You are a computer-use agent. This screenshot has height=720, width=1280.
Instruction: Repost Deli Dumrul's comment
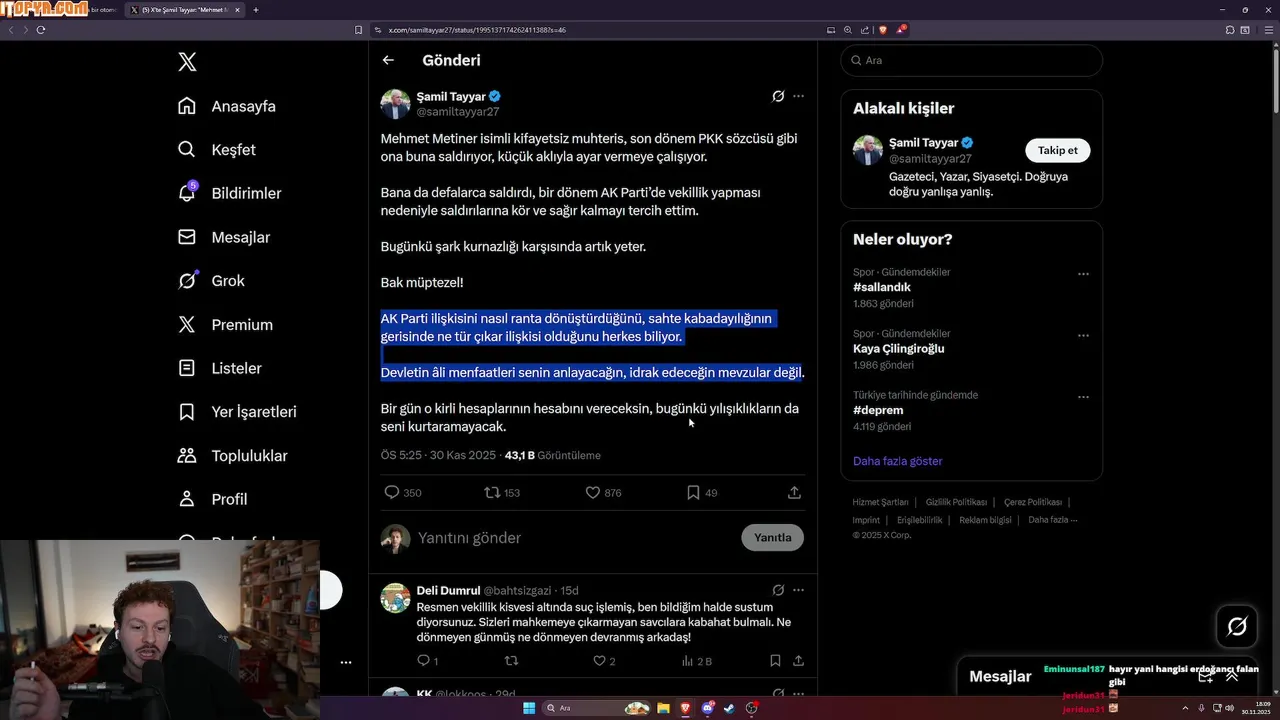click(x=511, y=661)
